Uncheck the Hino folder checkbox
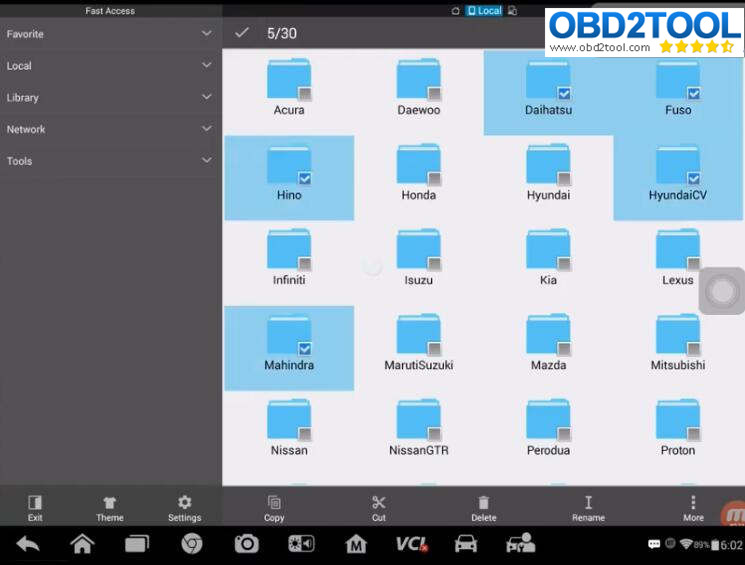Image resolution: width=745 pixels, height=565 pixels. (305, 179)
